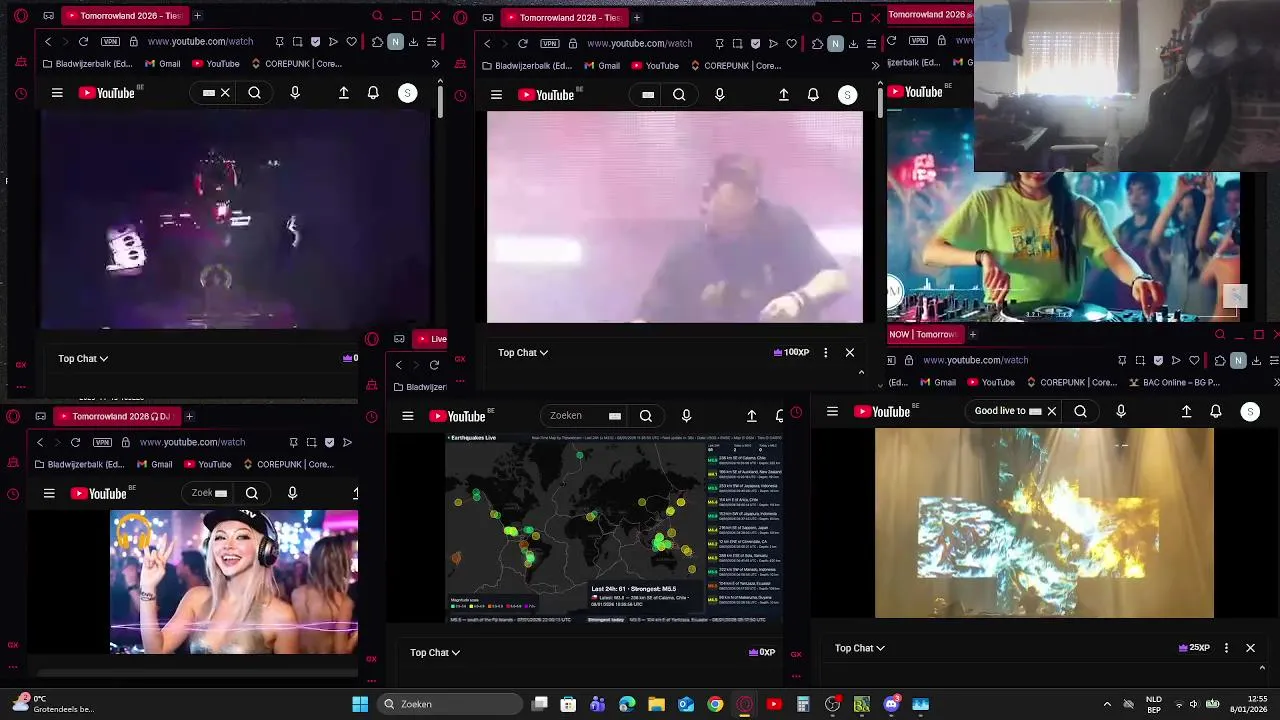This screenshot has width=1280, height=720.
Task: Open YouTube bookmark in top-middle window
Action: [654, 66]
